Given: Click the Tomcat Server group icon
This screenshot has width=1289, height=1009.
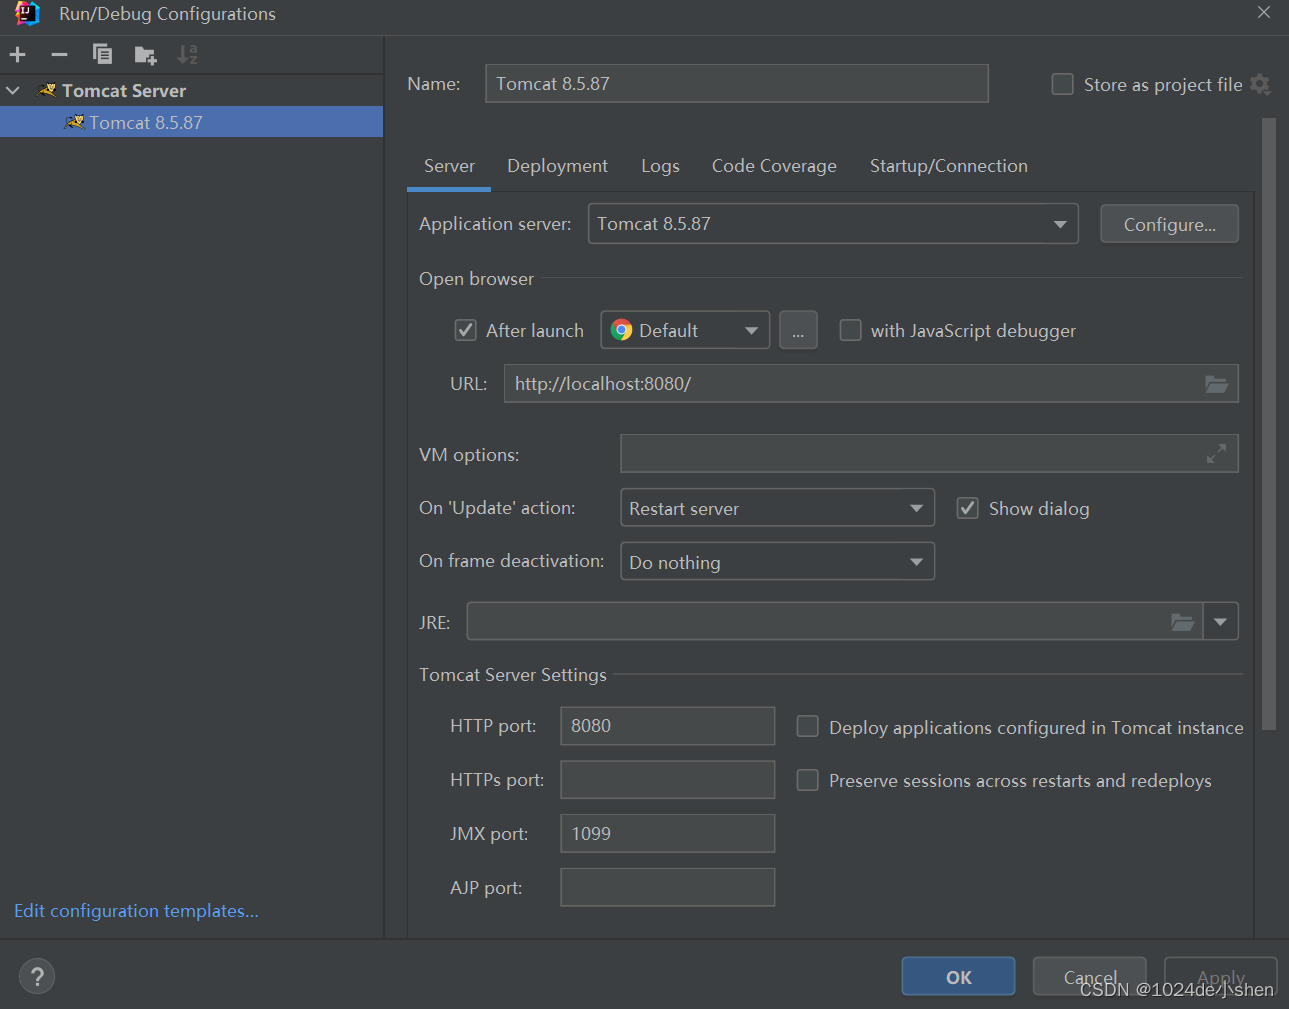Looking at the screenshot, I should [47, 90].
